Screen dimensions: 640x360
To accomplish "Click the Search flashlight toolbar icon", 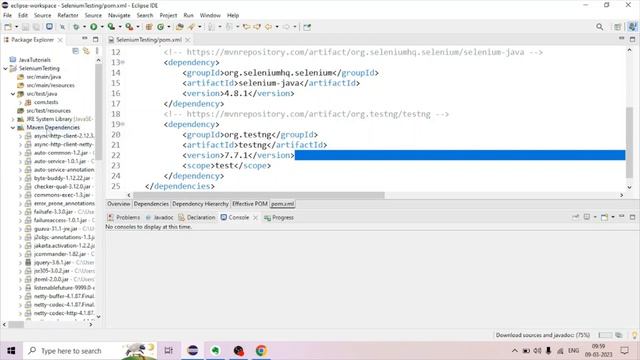I will coord(191,27).
